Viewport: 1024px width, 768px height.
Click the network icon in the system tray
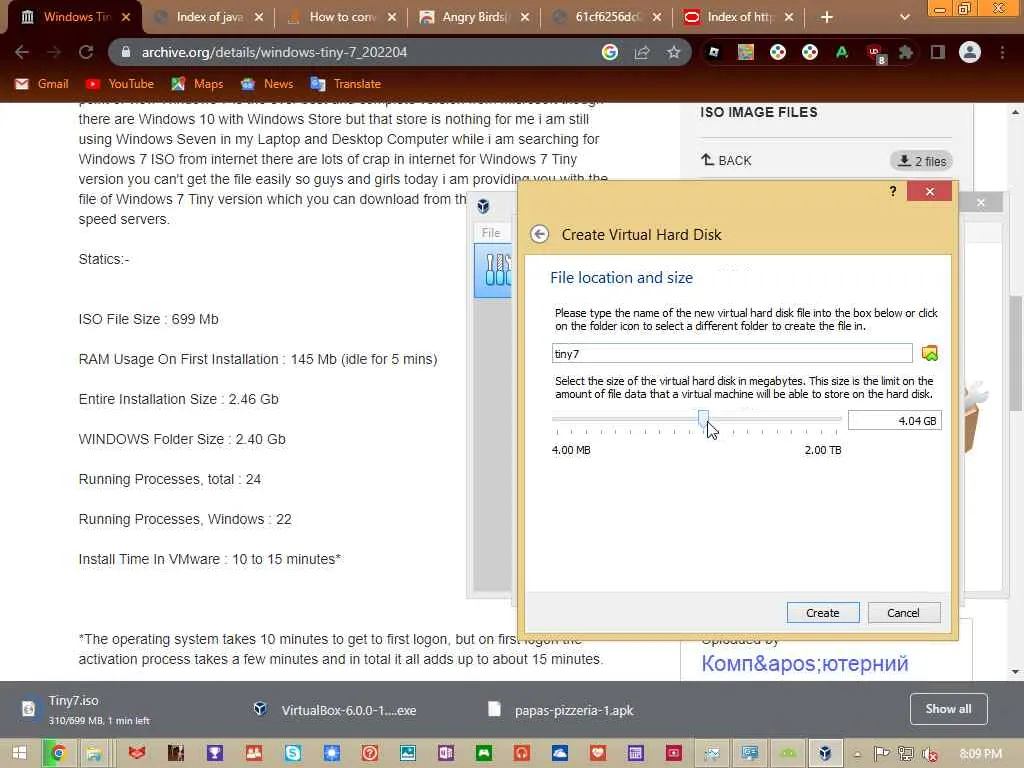click(x=905, y=754)
